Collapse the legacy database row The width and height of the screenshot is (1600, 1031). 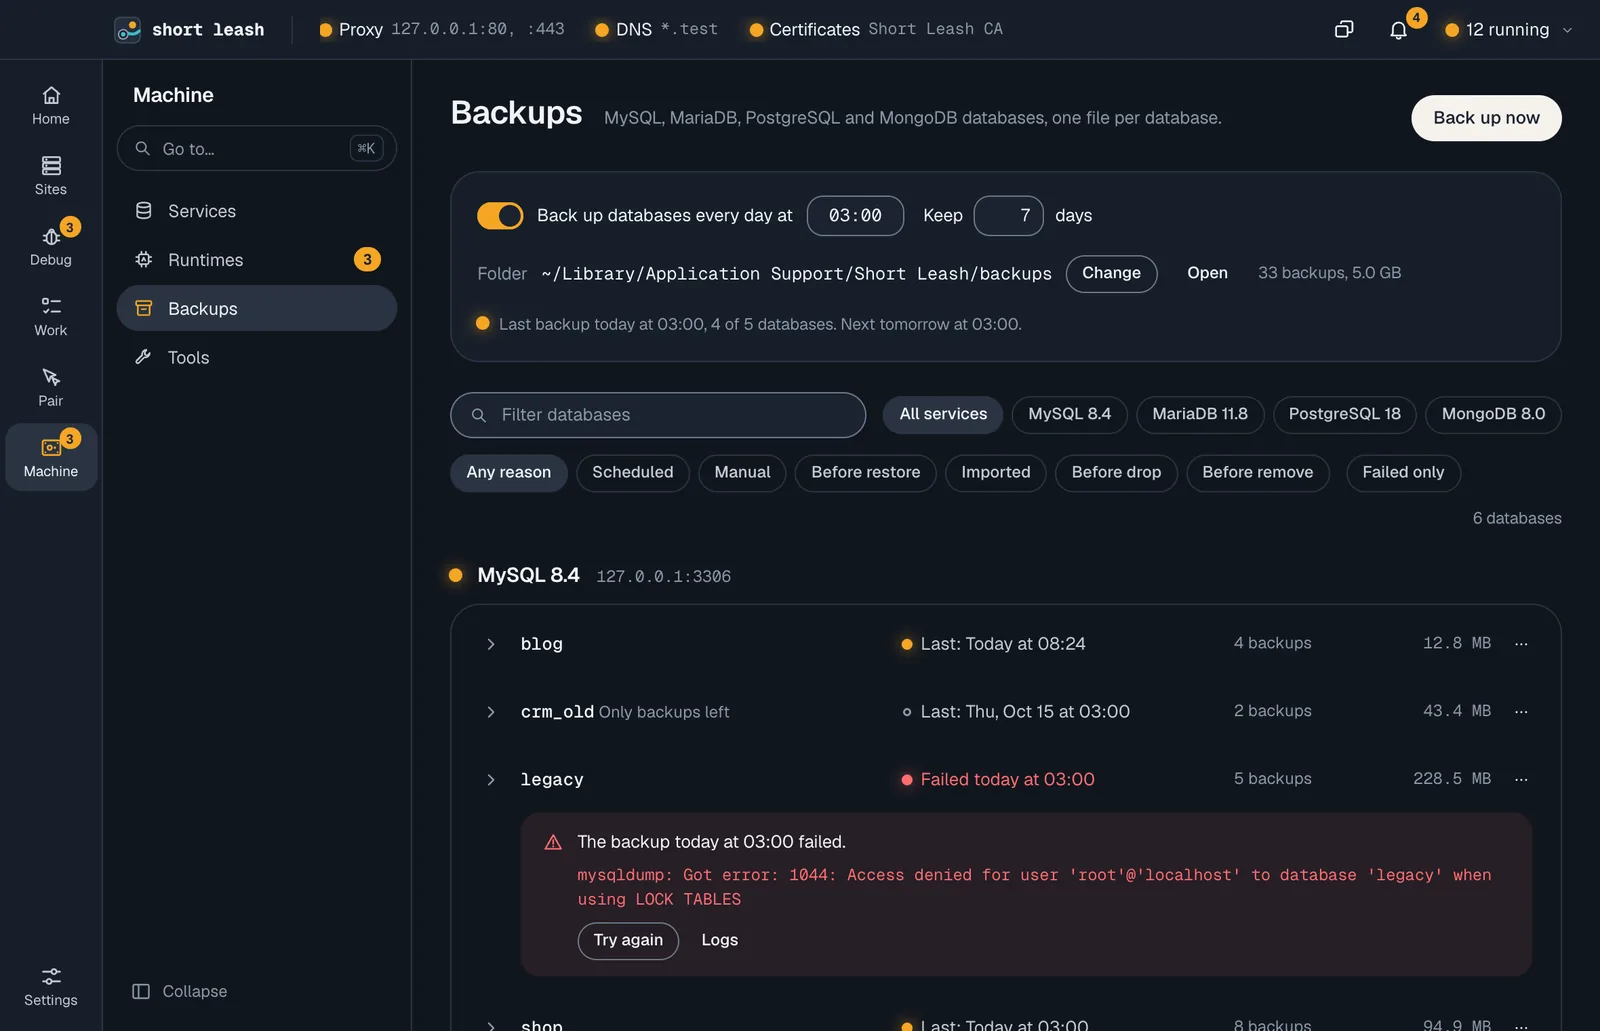pyautogui.click(x=491, y=780)
